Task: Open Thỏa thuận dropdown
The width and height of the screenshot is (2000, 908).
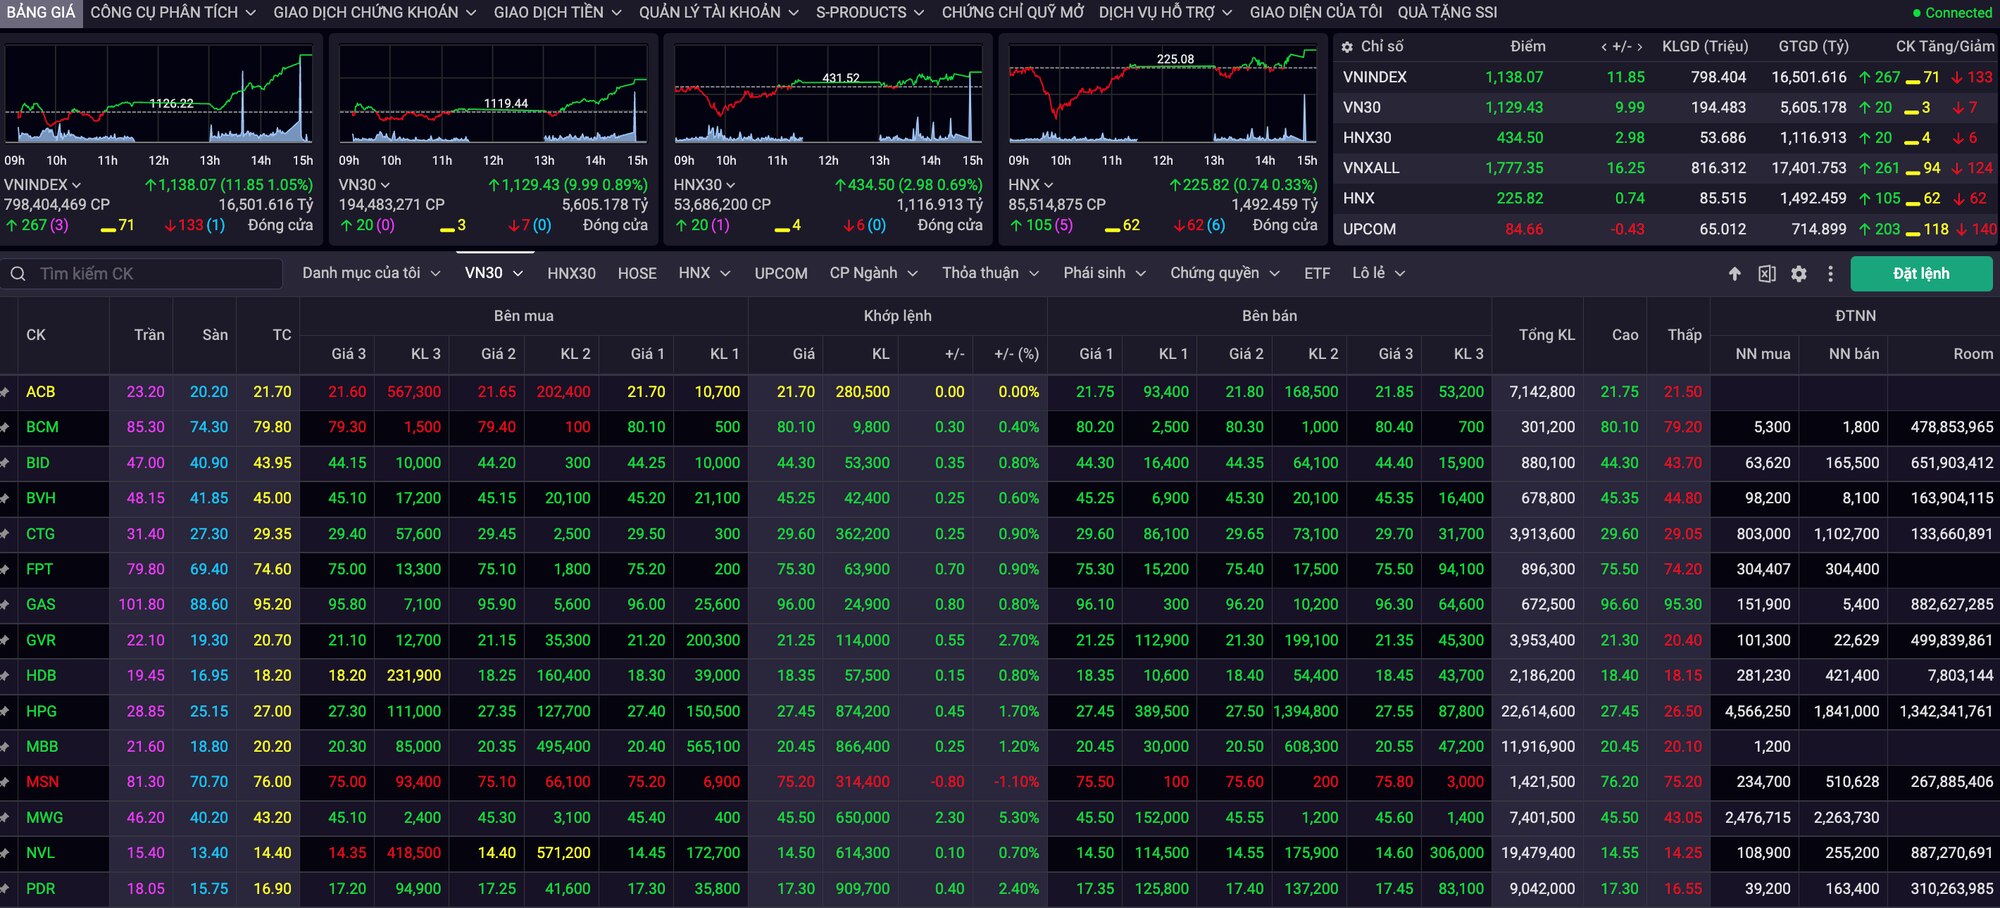Action: (x=990, y=273)
